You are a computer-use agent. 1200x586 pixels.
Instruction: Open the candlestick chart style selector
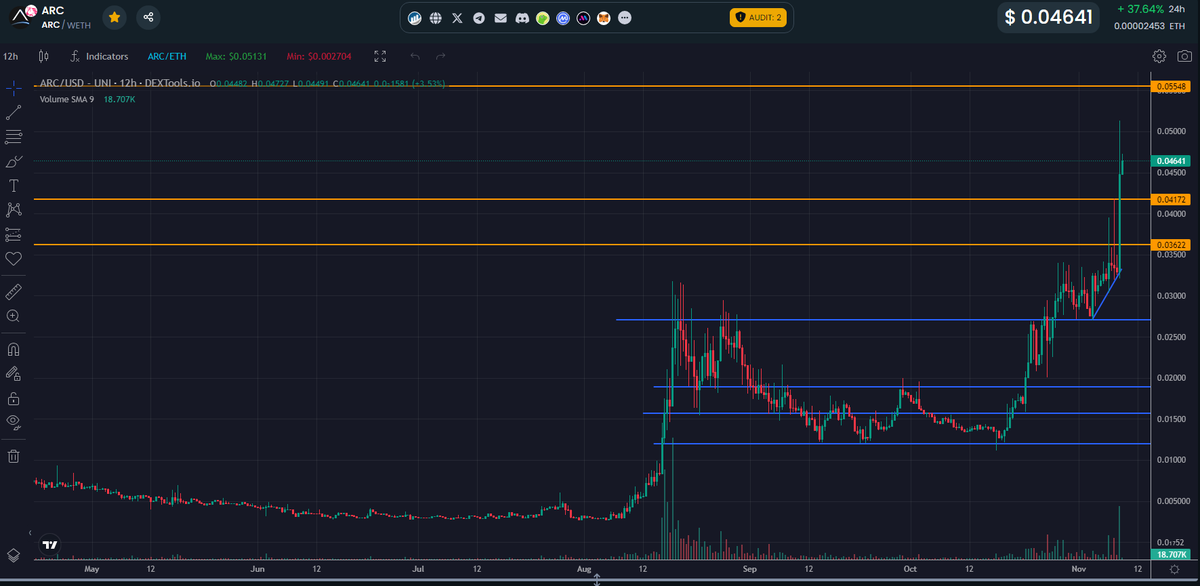(x=46, y=57)
